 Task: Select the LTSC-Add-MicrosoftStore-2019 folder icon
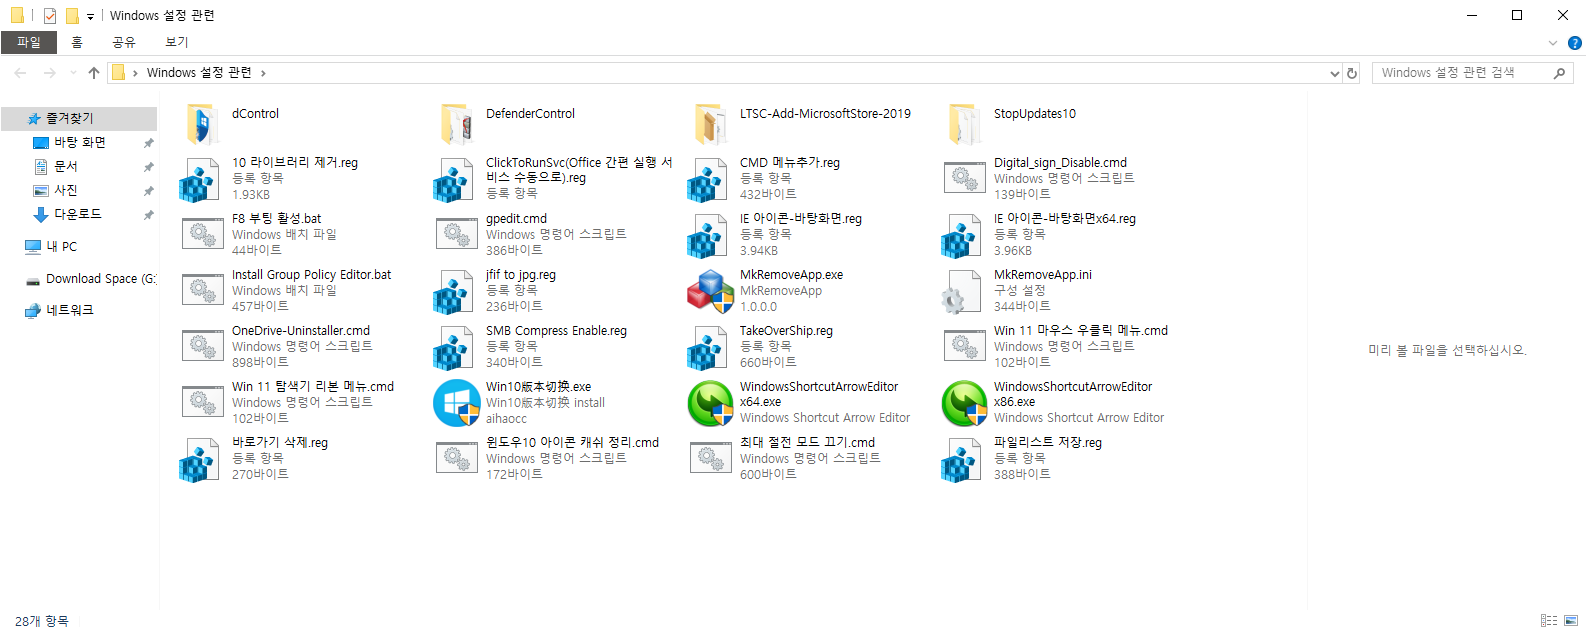click(x=710, y=124)
